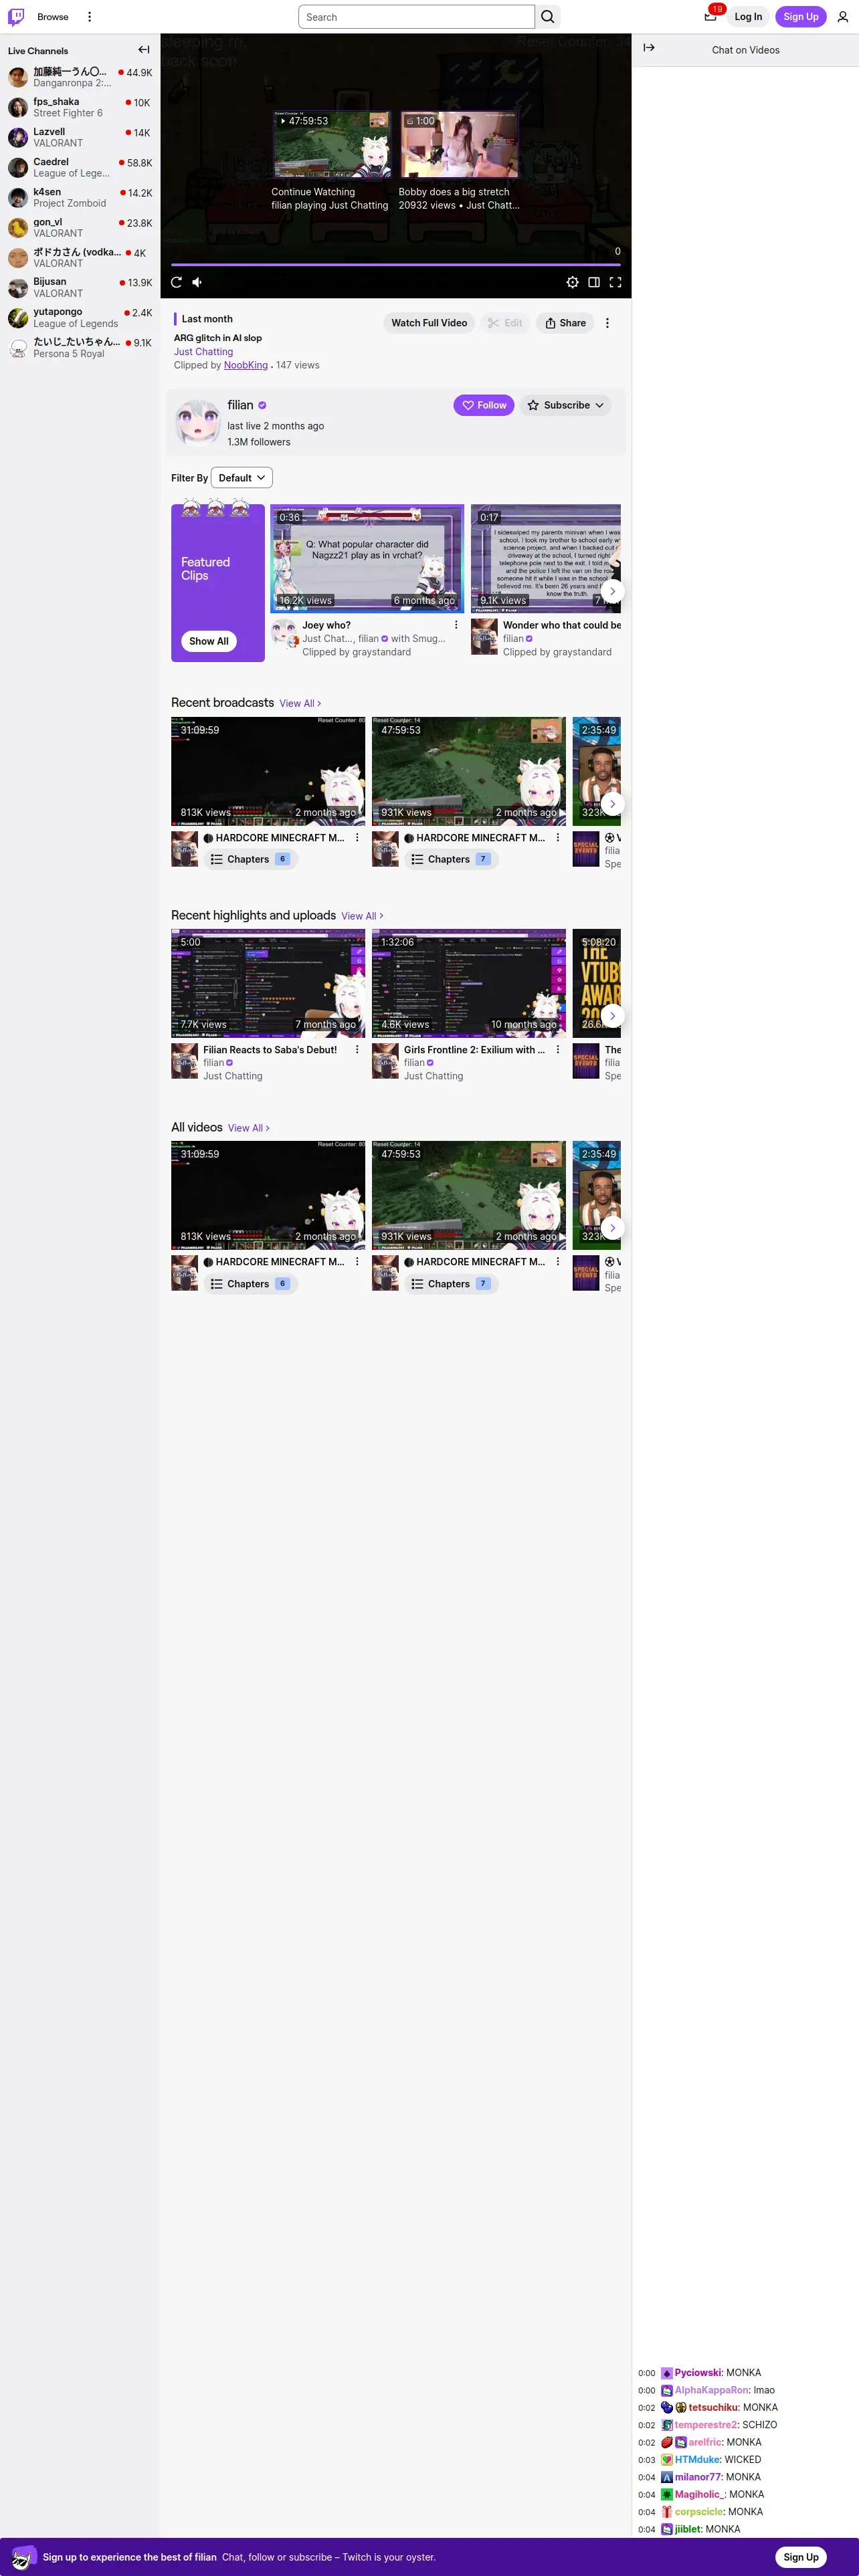Click Sign Up in the bottom banner

point(801,2557)
